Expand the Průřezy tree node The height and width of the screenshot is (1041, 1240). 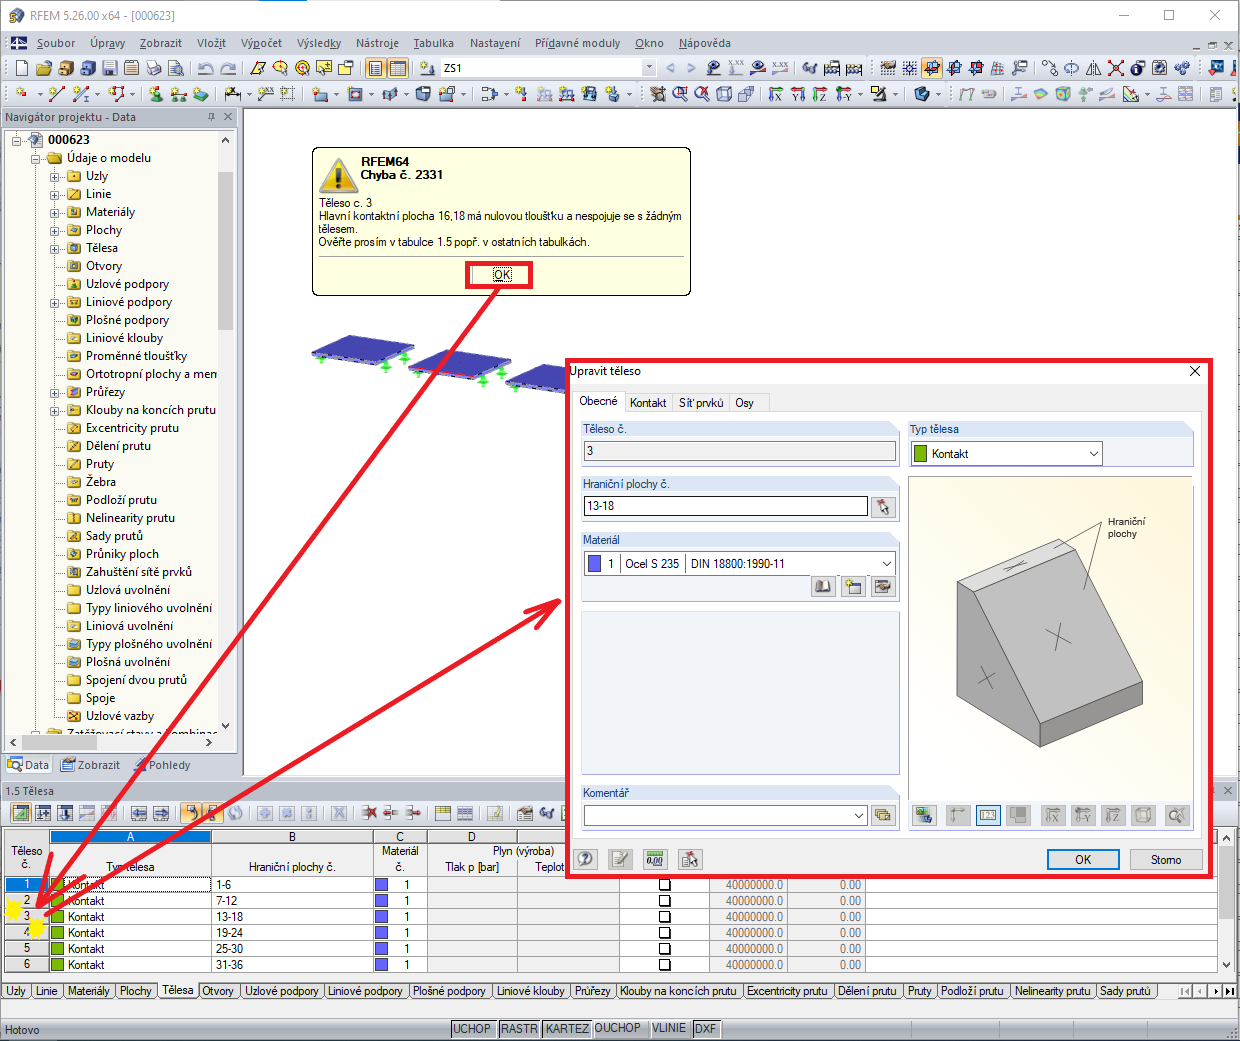55,392
